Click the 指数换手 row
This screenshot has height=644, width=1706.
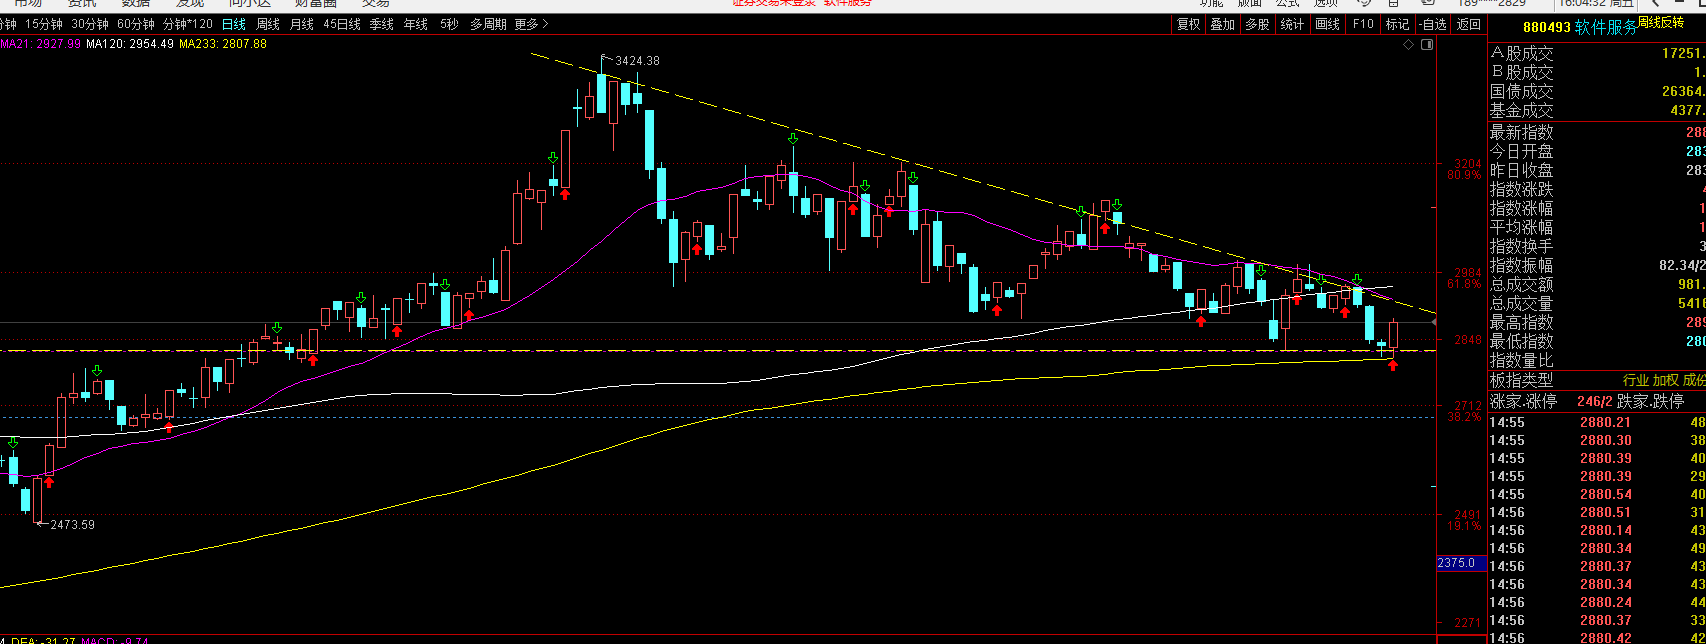pos(1597,246)
